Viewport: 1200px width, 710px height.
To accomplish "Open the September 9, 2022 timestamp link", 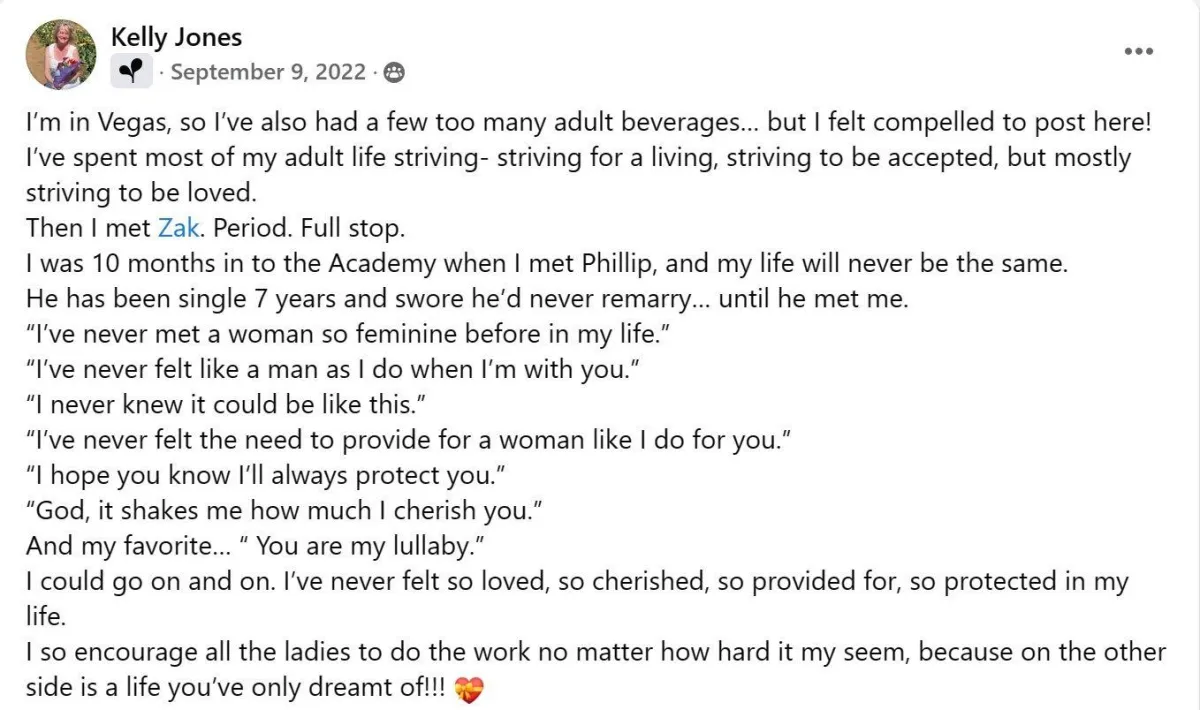I will (x=268, y=72).
